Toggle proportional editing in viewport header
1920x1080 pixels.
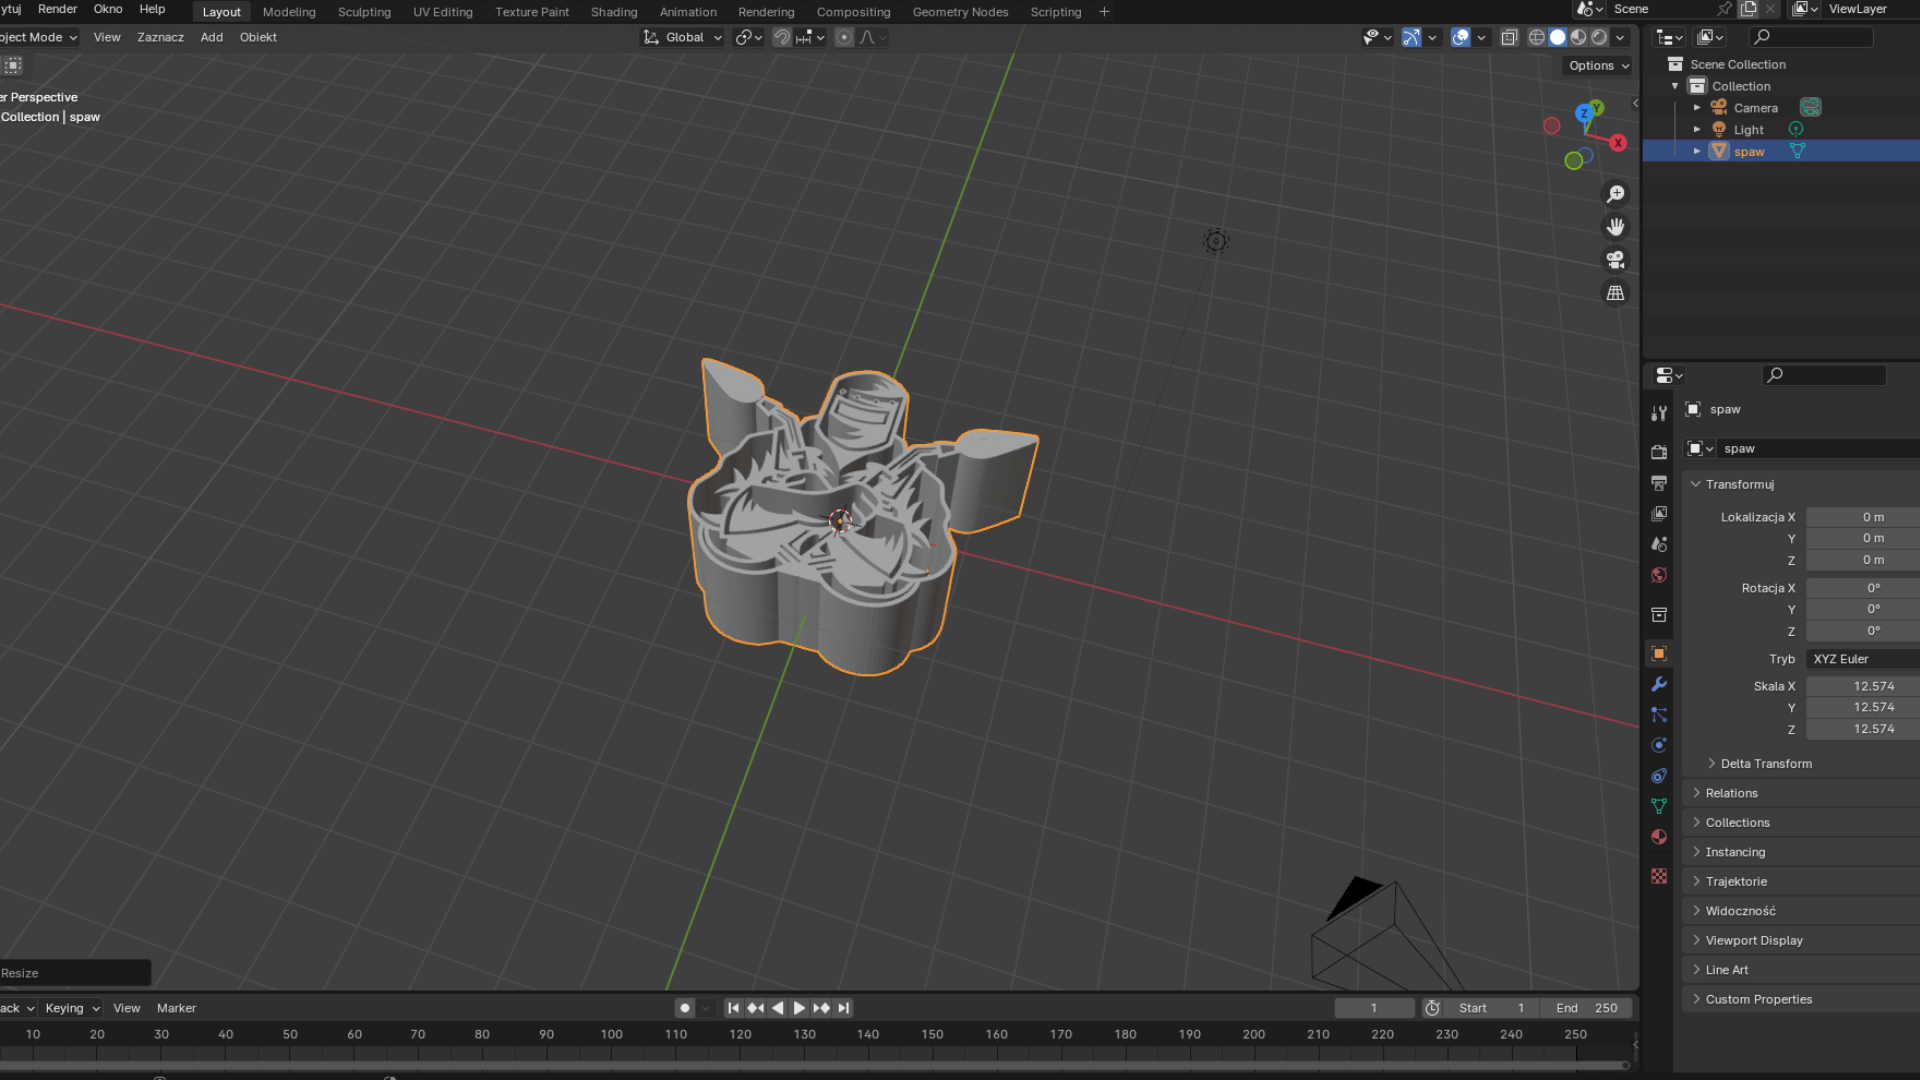pyautogui.click(x=845, y=37)
